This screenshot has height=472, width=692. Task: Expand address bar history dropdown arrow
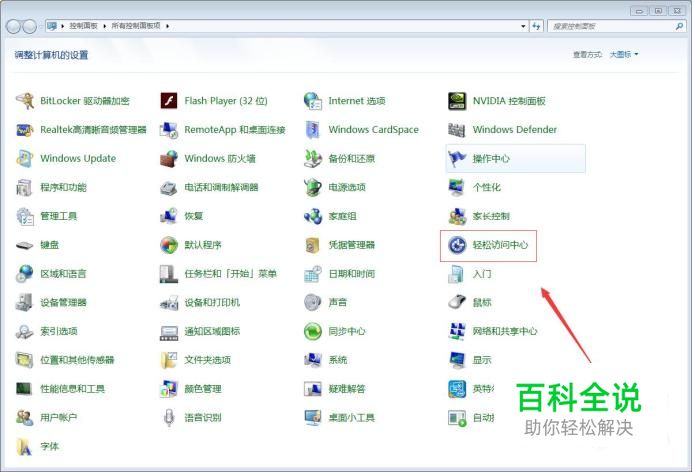(x=523, y=26)
